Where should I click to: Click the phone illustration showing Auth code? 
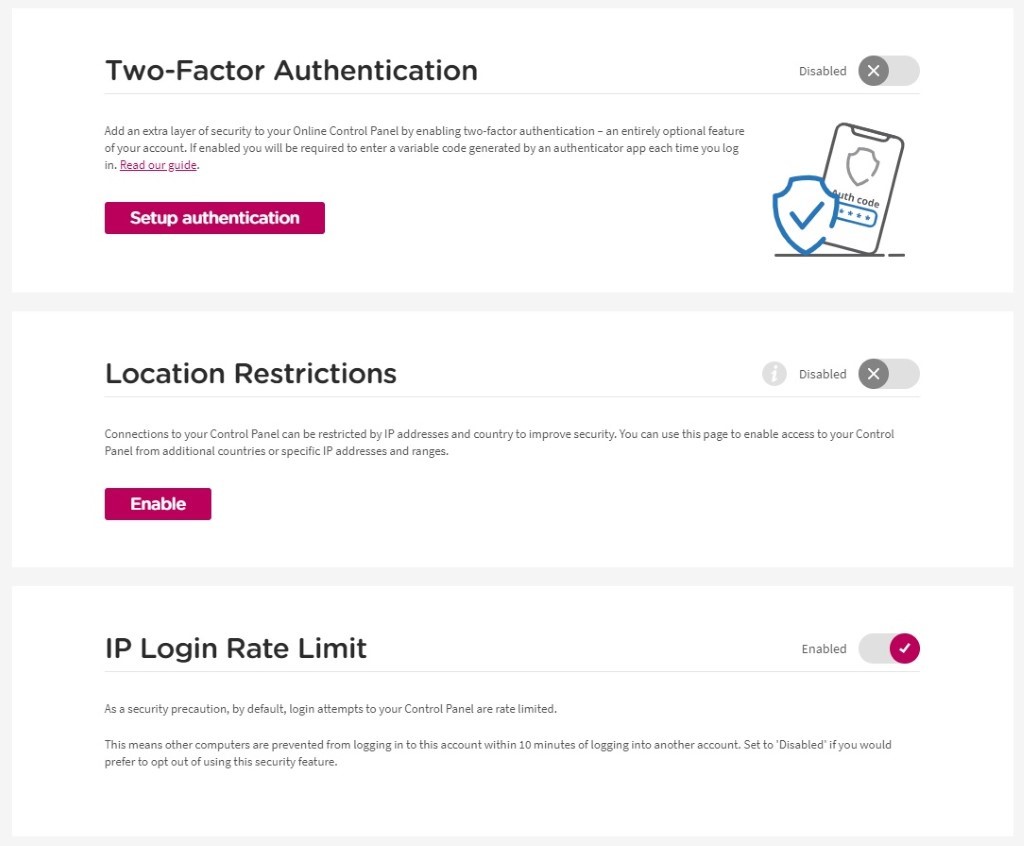(862, 187)
